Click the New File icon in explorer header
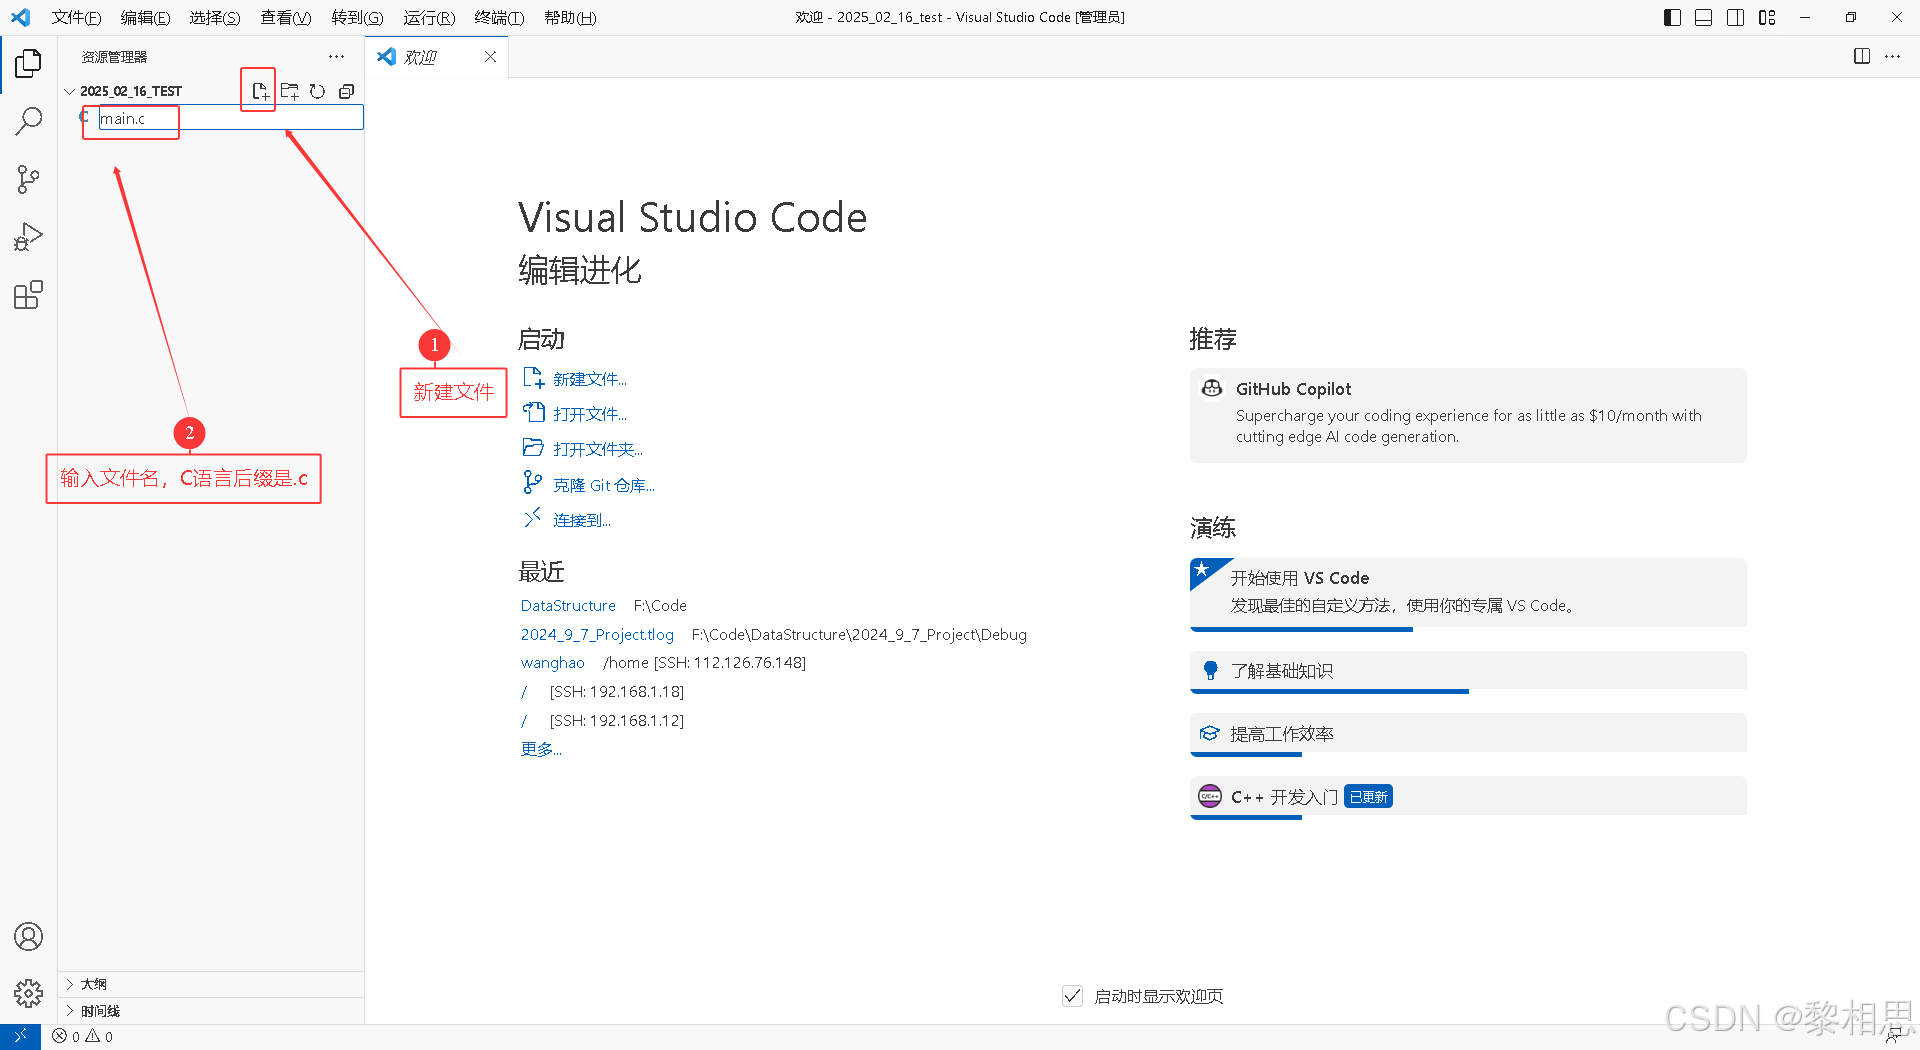The height and width of the screenshot is (1050, 1920). coord(260,91)
